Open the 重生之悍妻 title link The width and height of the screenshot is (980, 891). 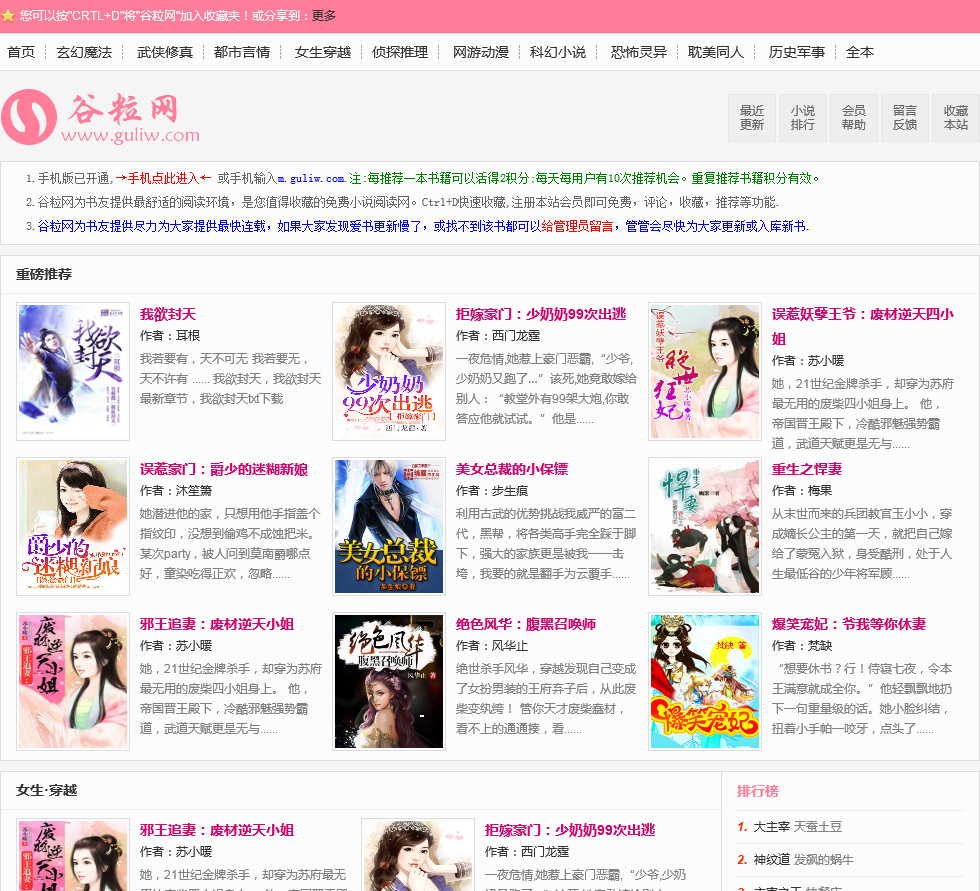[x=807, y=469]
